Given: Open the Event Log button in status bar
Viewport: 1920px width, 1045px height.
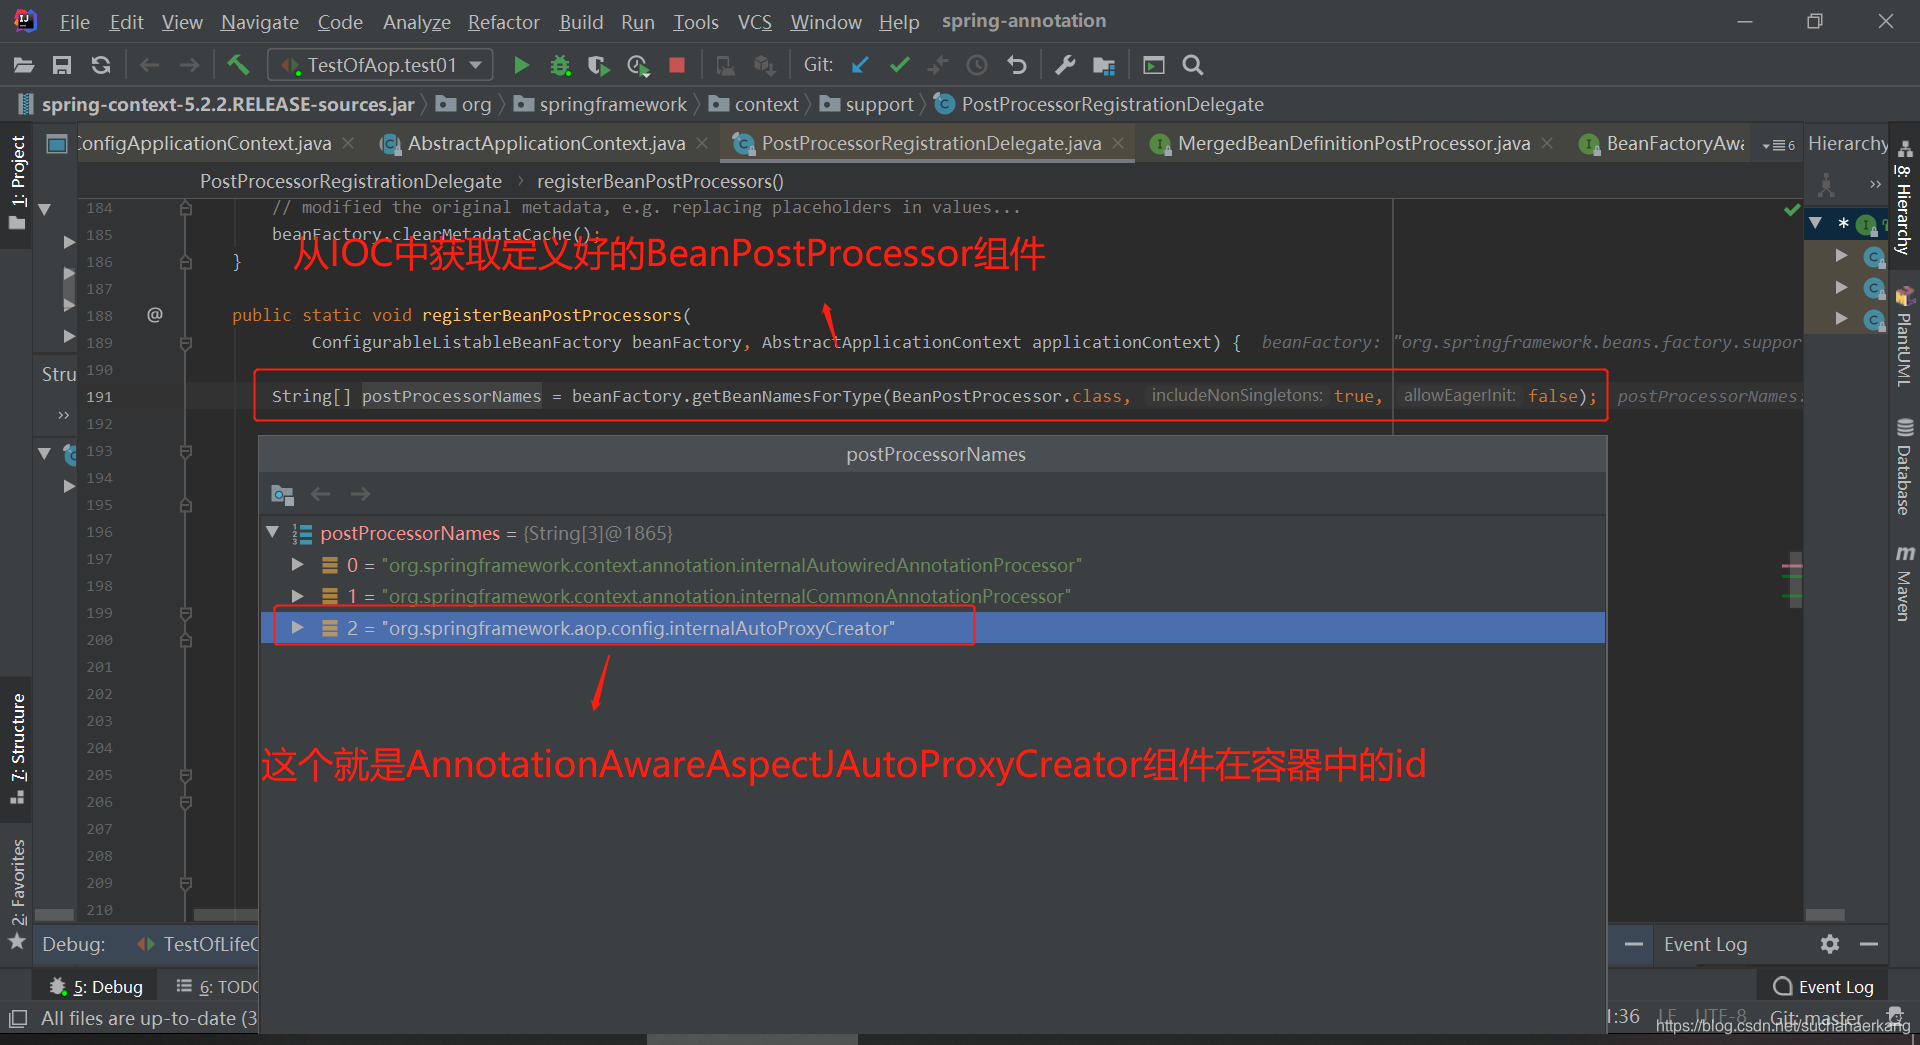Looking at the screenshot, I should (x=1823, y=987).
